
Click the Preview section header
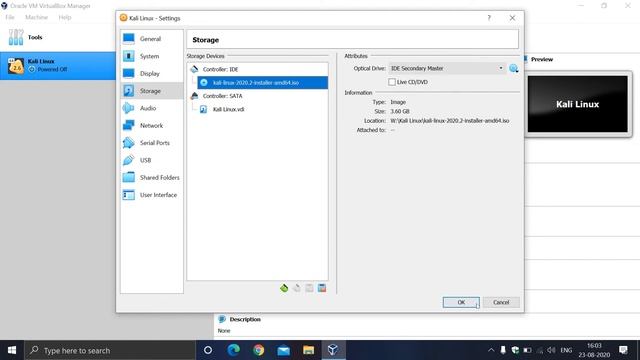tap(542, 60)
